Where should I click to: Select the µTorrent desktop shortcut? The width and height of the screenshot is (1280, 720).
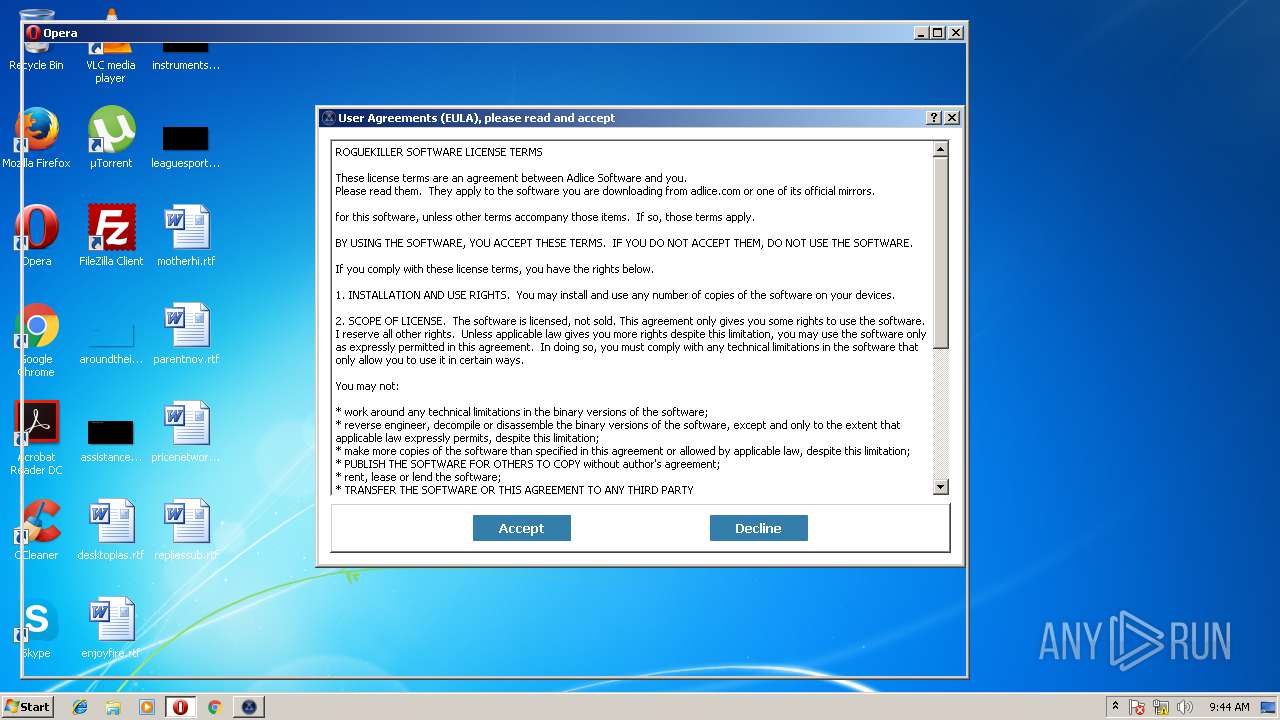click(x=111, y=138)
